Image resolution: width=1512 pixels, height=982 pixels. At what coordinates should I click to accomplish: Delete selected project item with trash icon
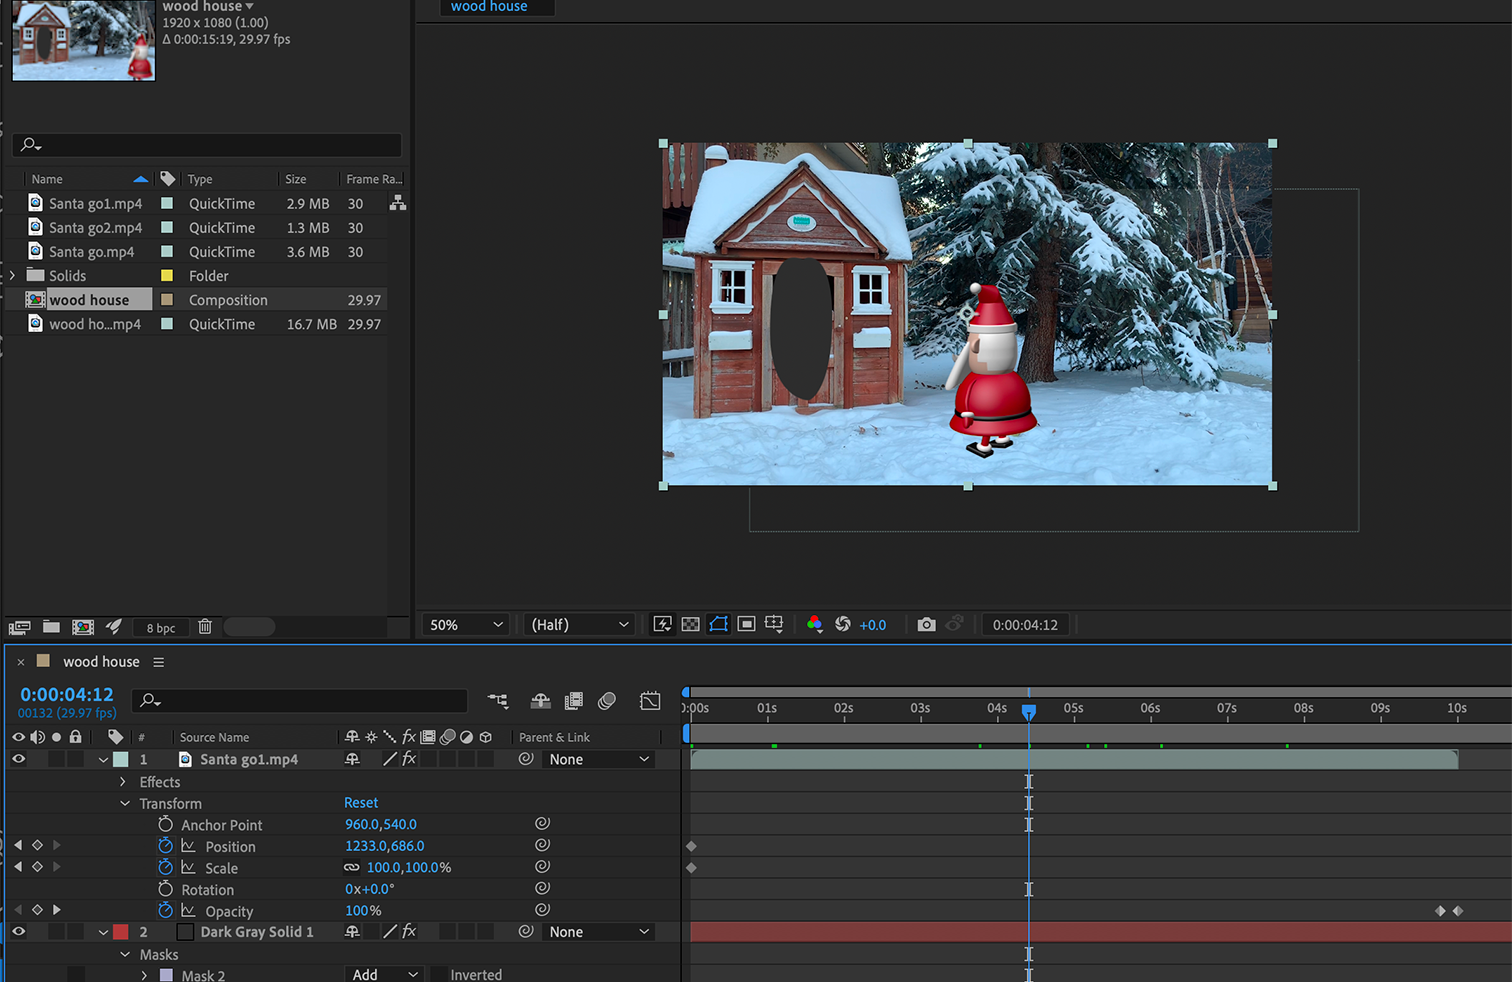(x=205, y=627)
